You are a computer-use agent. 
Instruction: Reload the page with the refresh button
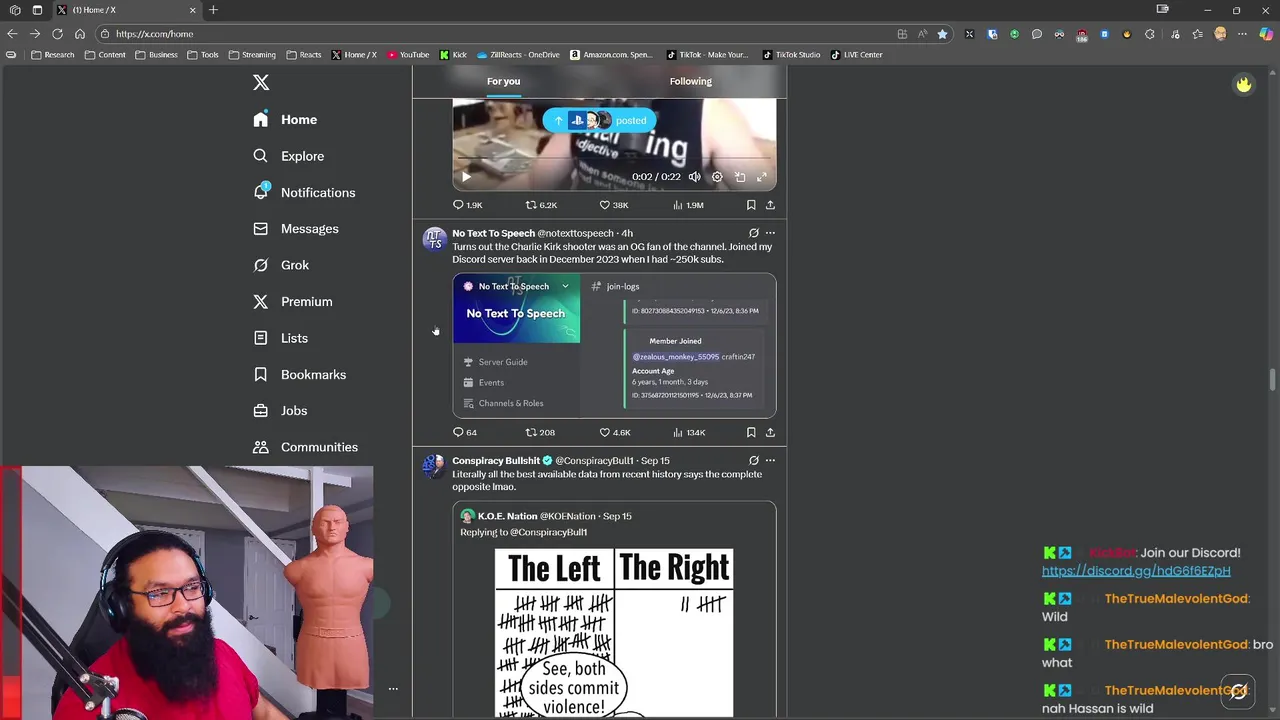point(57,34)
